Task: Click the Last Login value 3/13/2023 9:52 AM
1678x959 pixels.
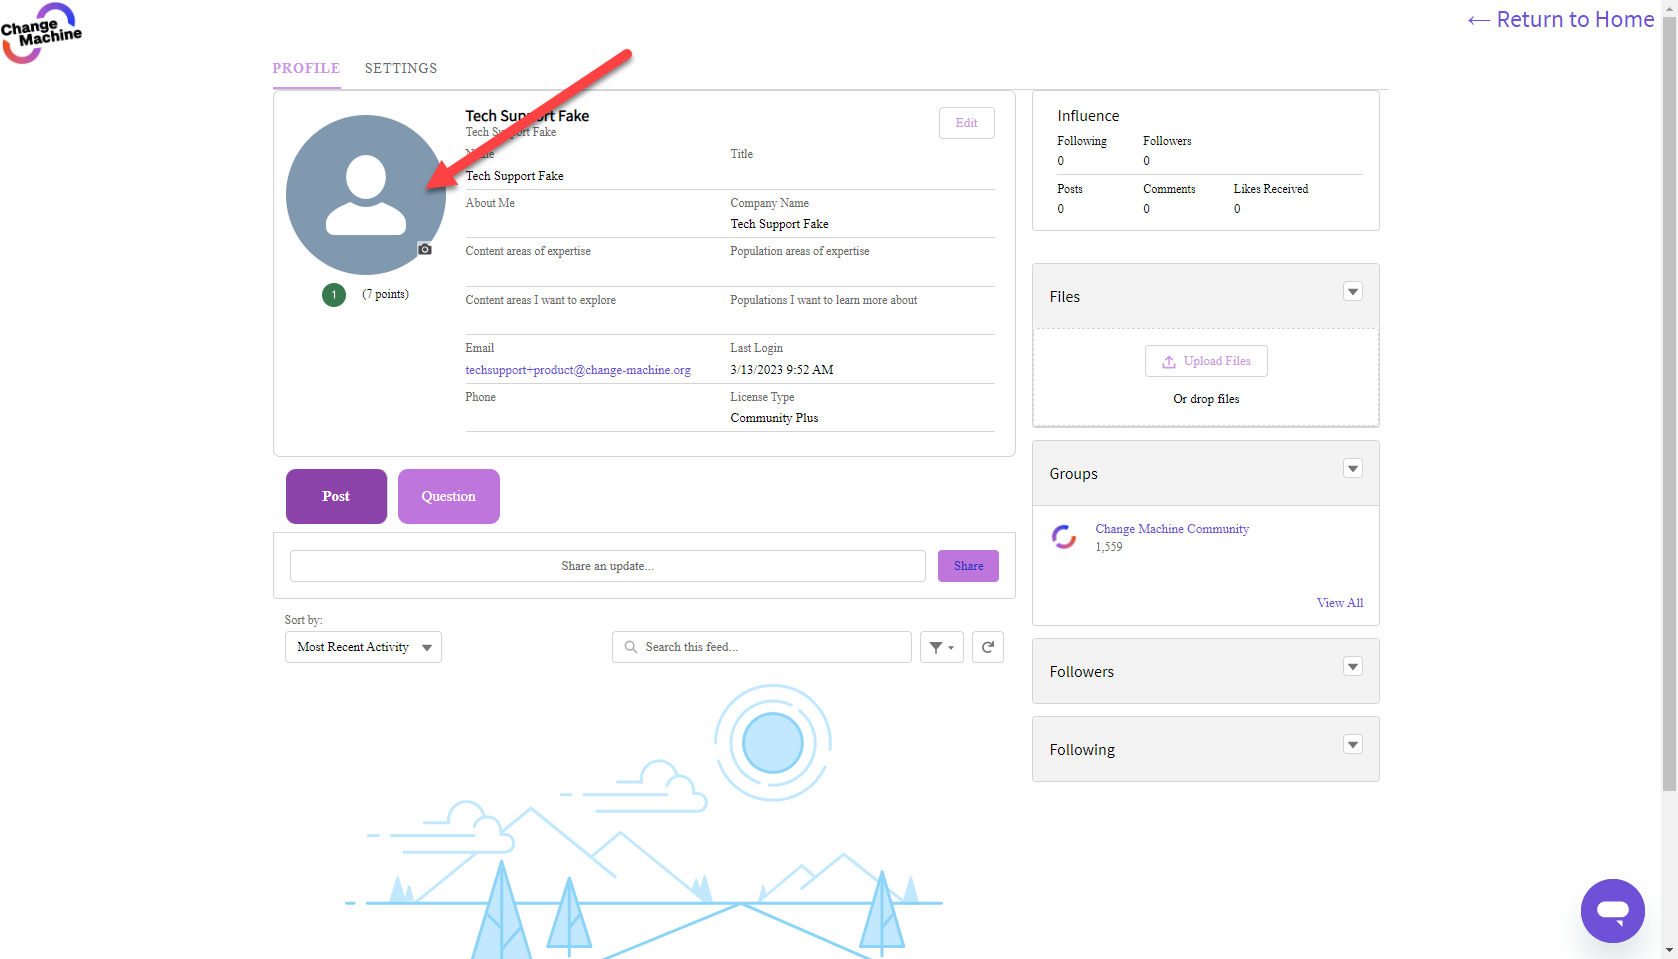Action: (x=782, y=370)
